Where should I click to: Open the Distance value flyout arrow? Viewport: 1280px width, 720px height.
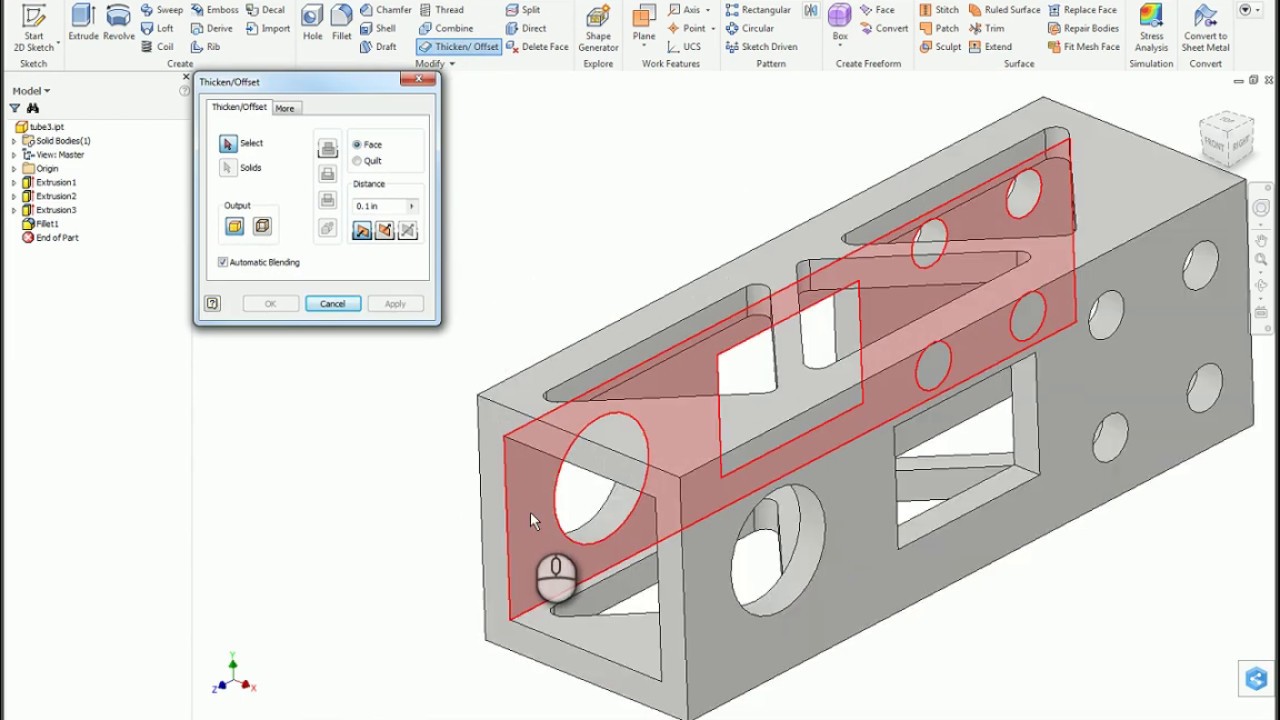[411, 206]
